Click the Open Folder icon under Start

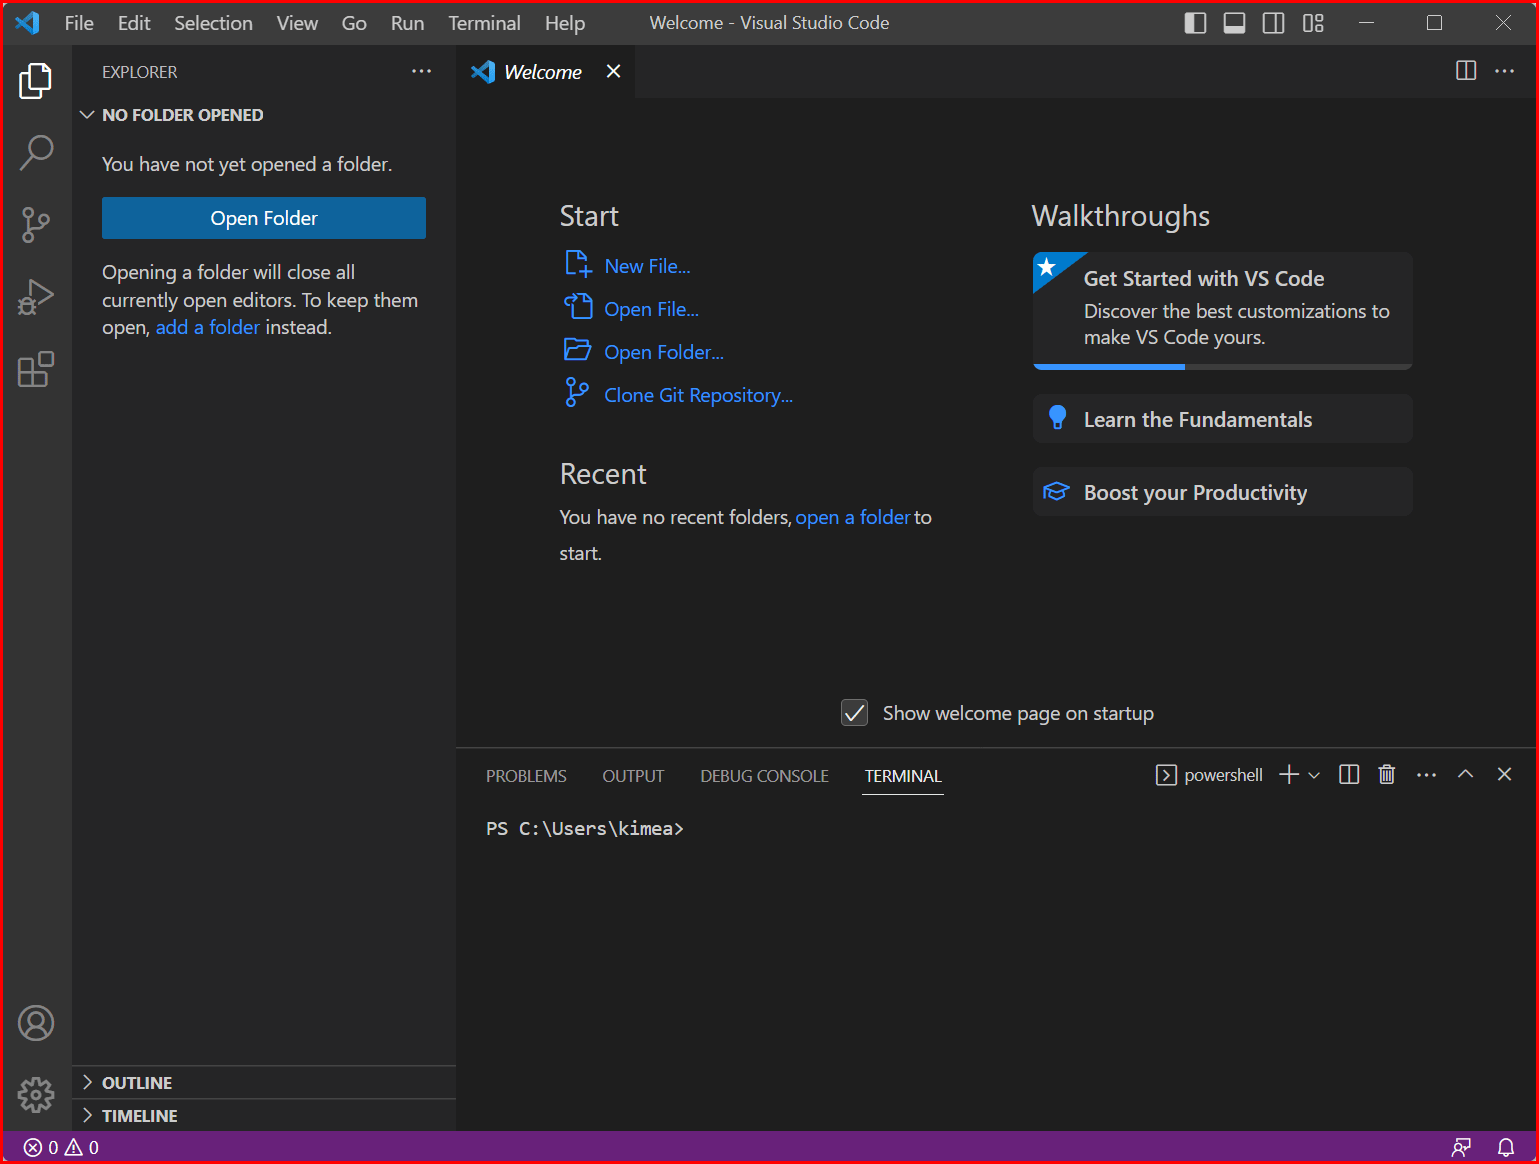tap(577, 350)
